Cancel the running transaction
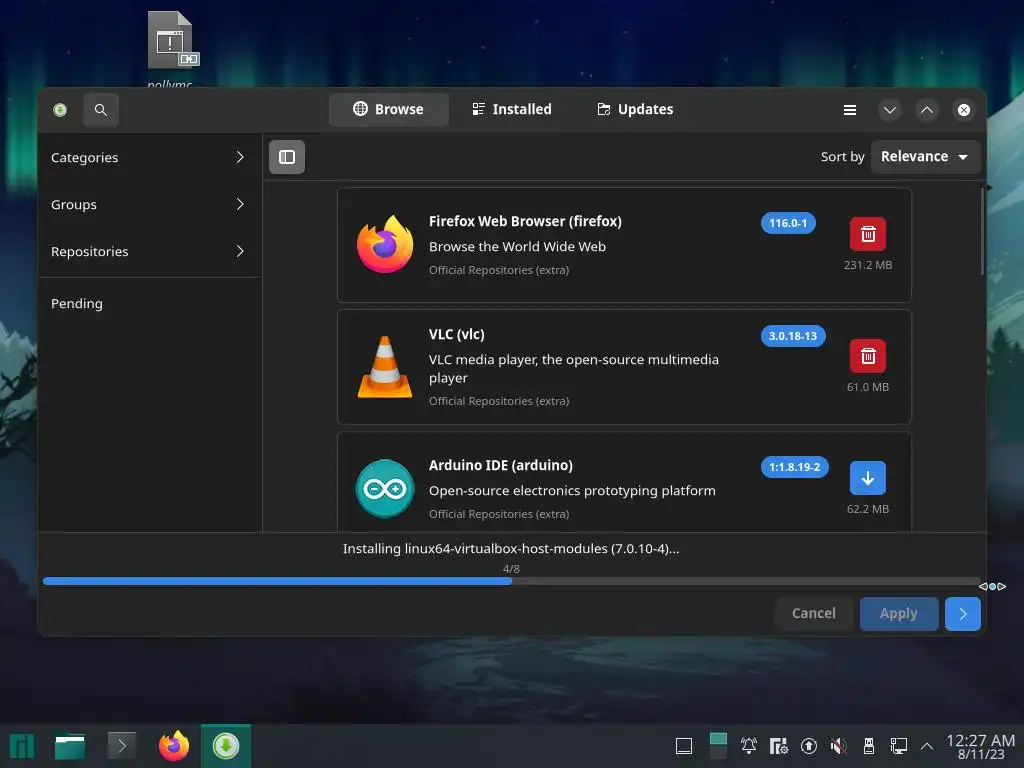 click(x=814, y=613)
